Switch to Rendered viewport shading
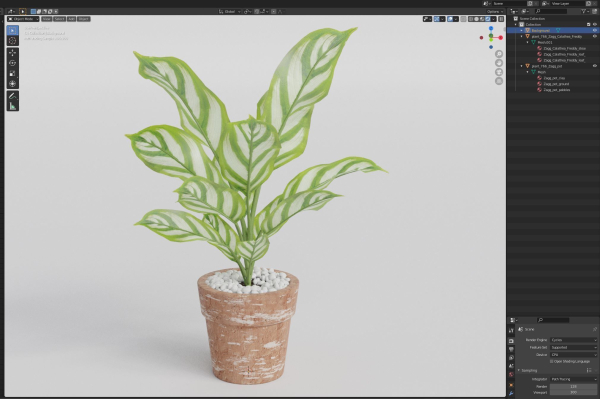600x399 pixels. [488, 19]
